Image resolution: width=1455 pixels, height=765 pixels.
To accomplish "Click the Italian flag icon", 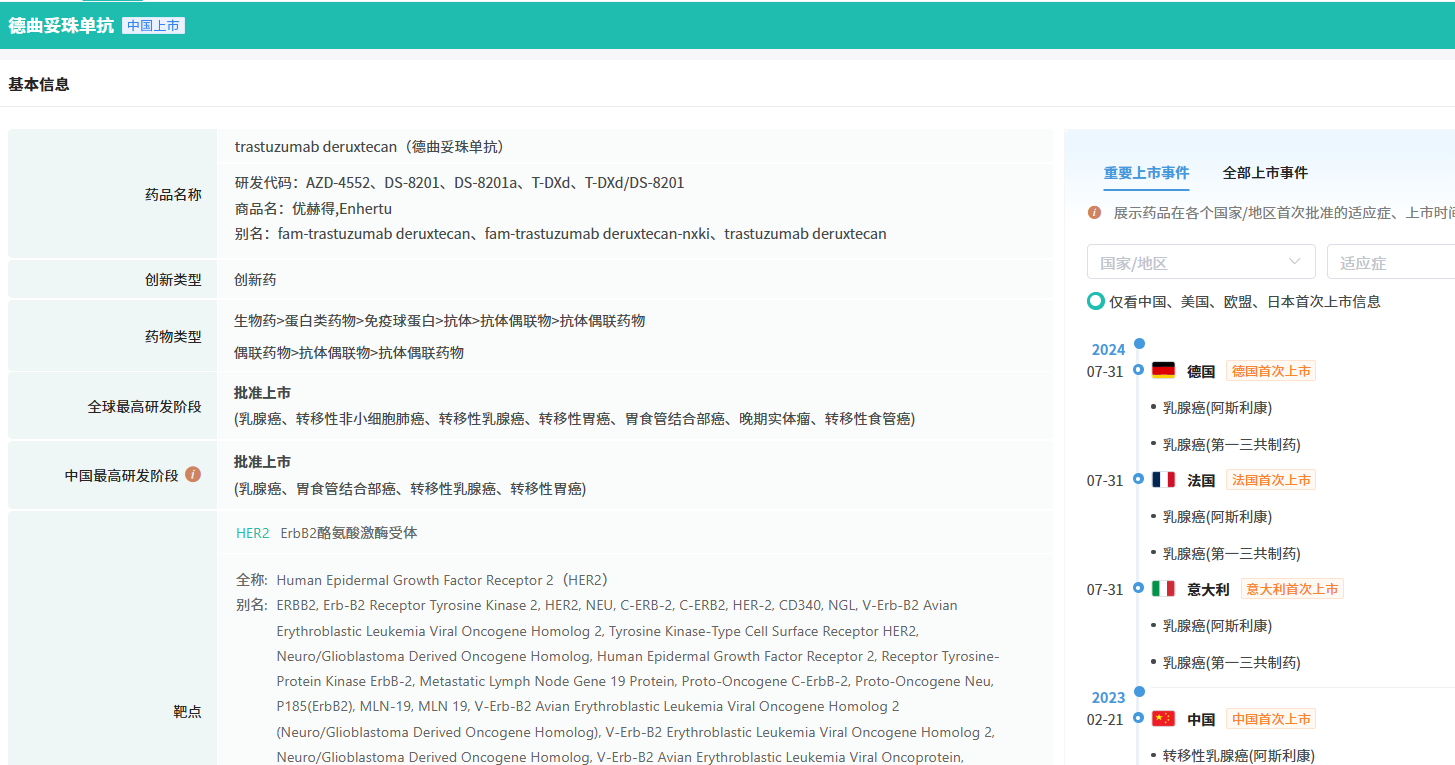I will point(1163,589).
